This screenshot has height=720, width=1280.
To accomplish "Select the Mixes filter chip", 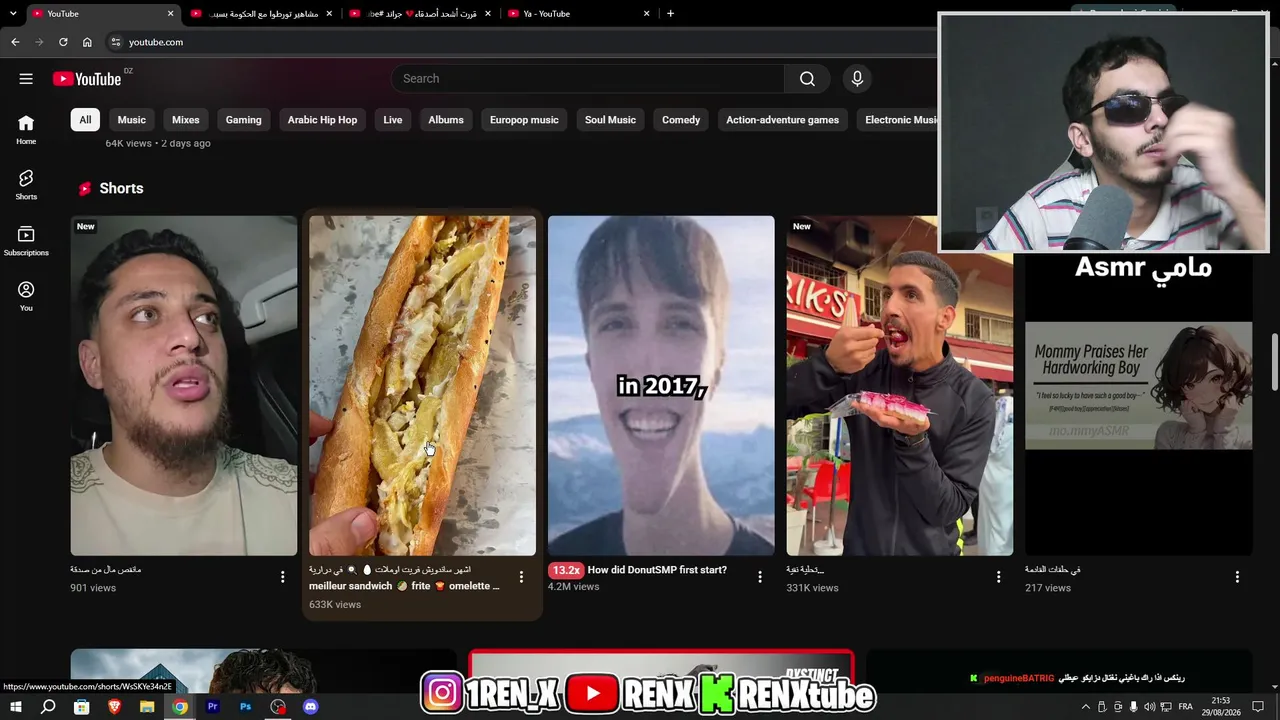I will click(186, 120).
